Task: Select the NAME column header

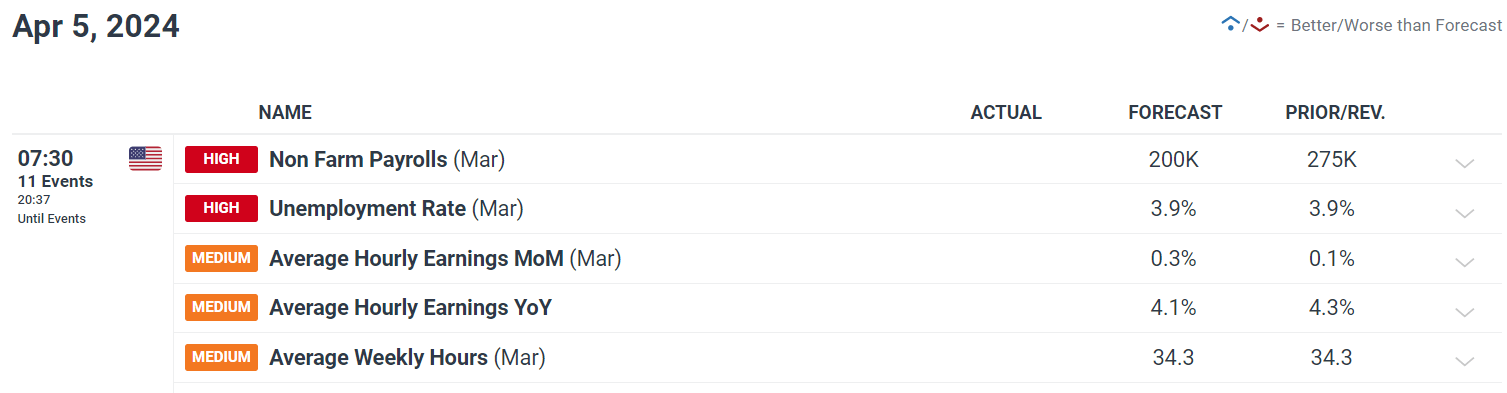Action: 285,113
